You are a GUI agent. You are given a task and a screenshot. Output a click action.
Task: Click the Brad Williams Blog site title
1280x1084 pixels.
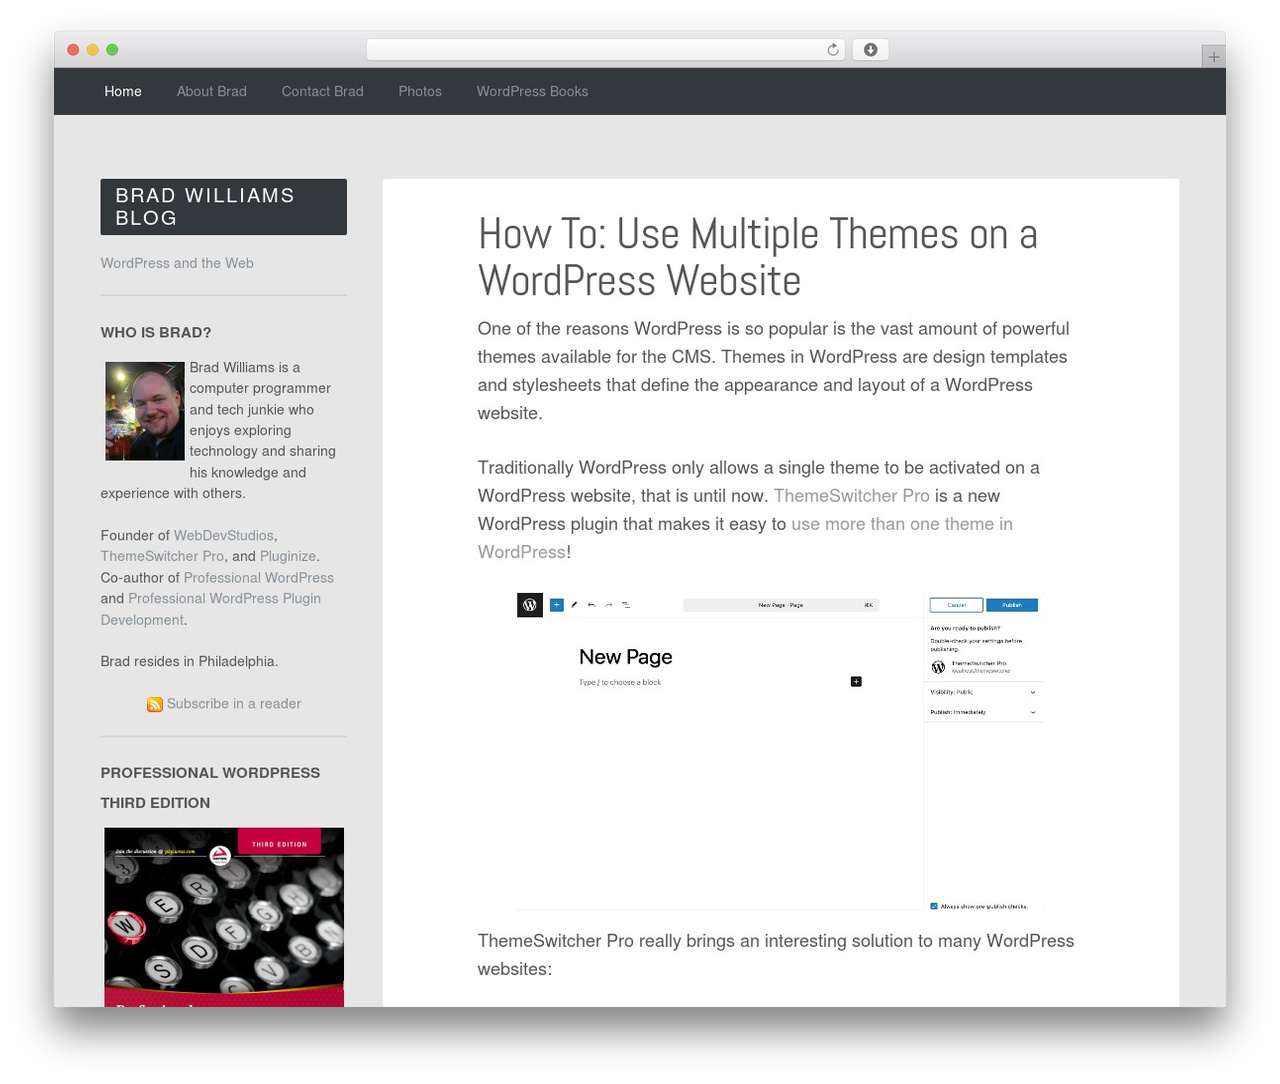click(224, 207)
